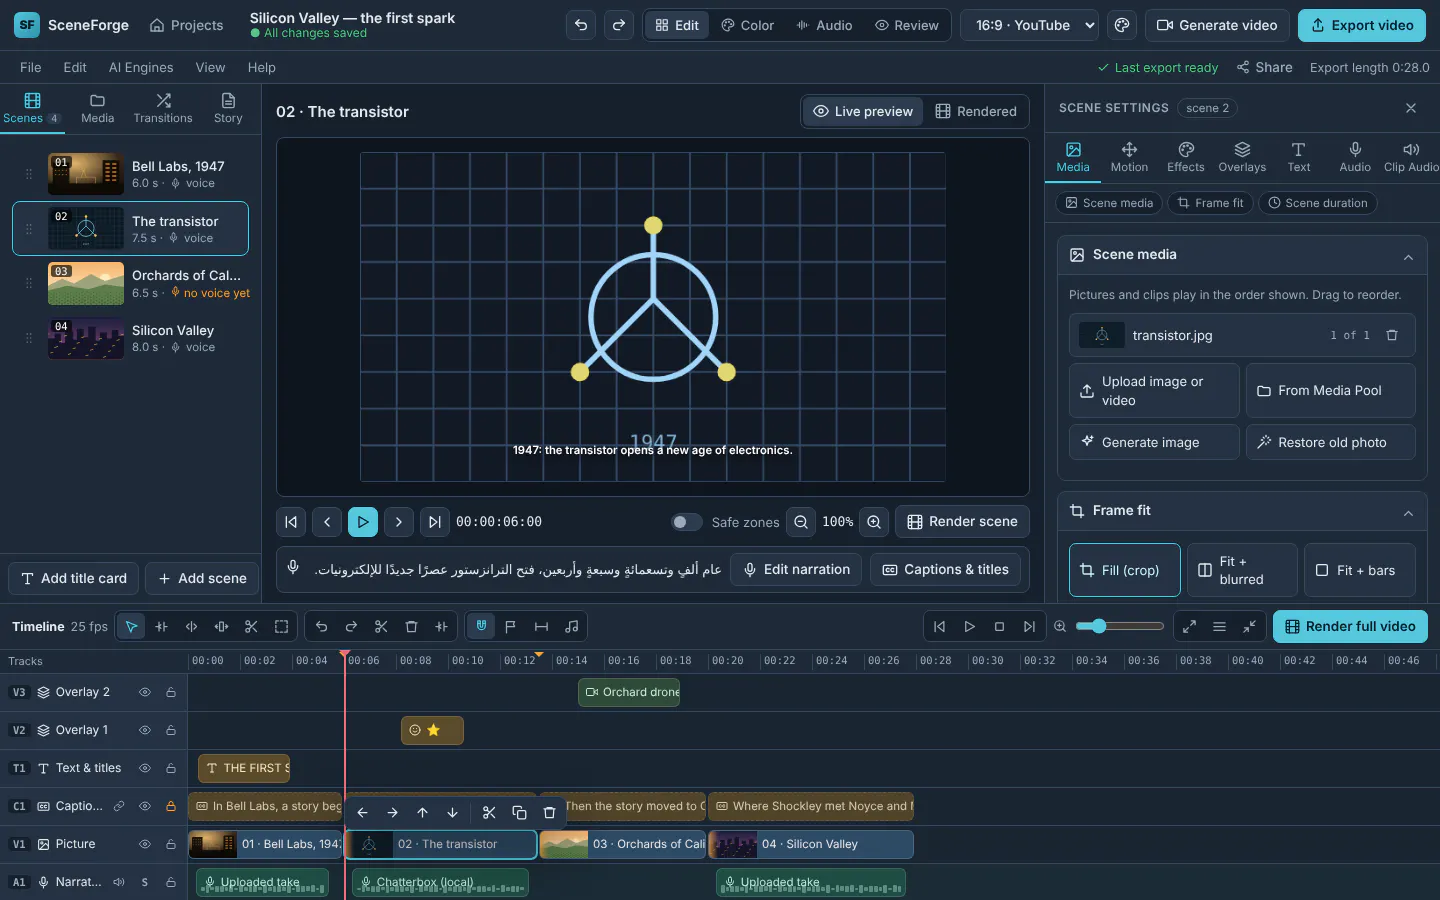Image resolution: width=1440 pixels, height=900 pixels.
Task: Click the microphone icon next to narration text
Action: [293, 567]
